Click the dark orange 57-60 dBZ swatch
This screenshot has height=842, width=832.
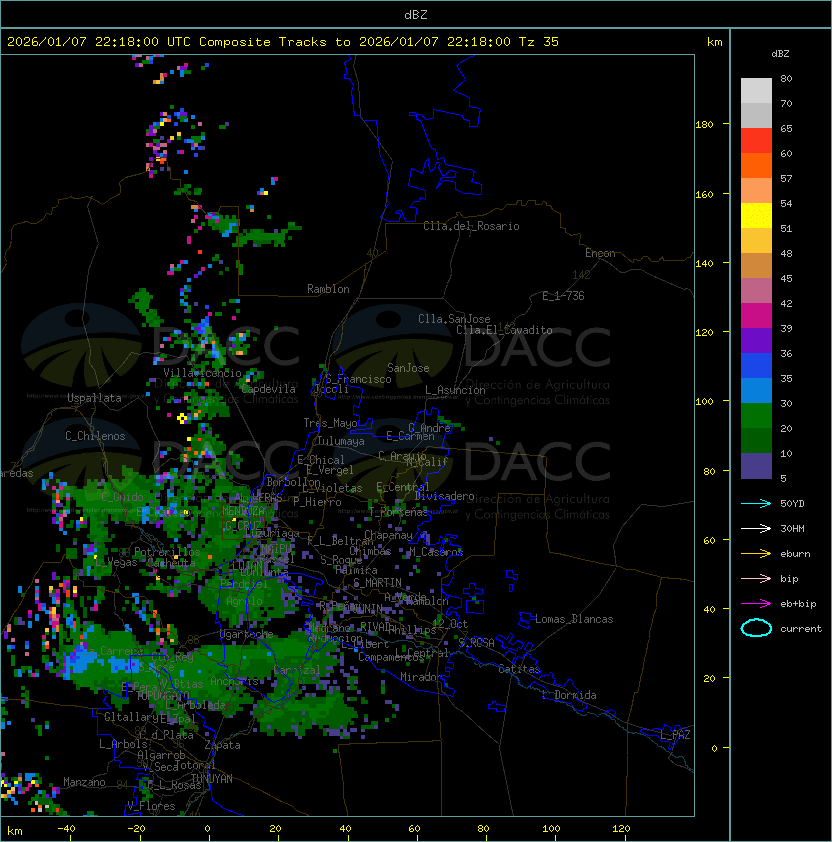756,165
